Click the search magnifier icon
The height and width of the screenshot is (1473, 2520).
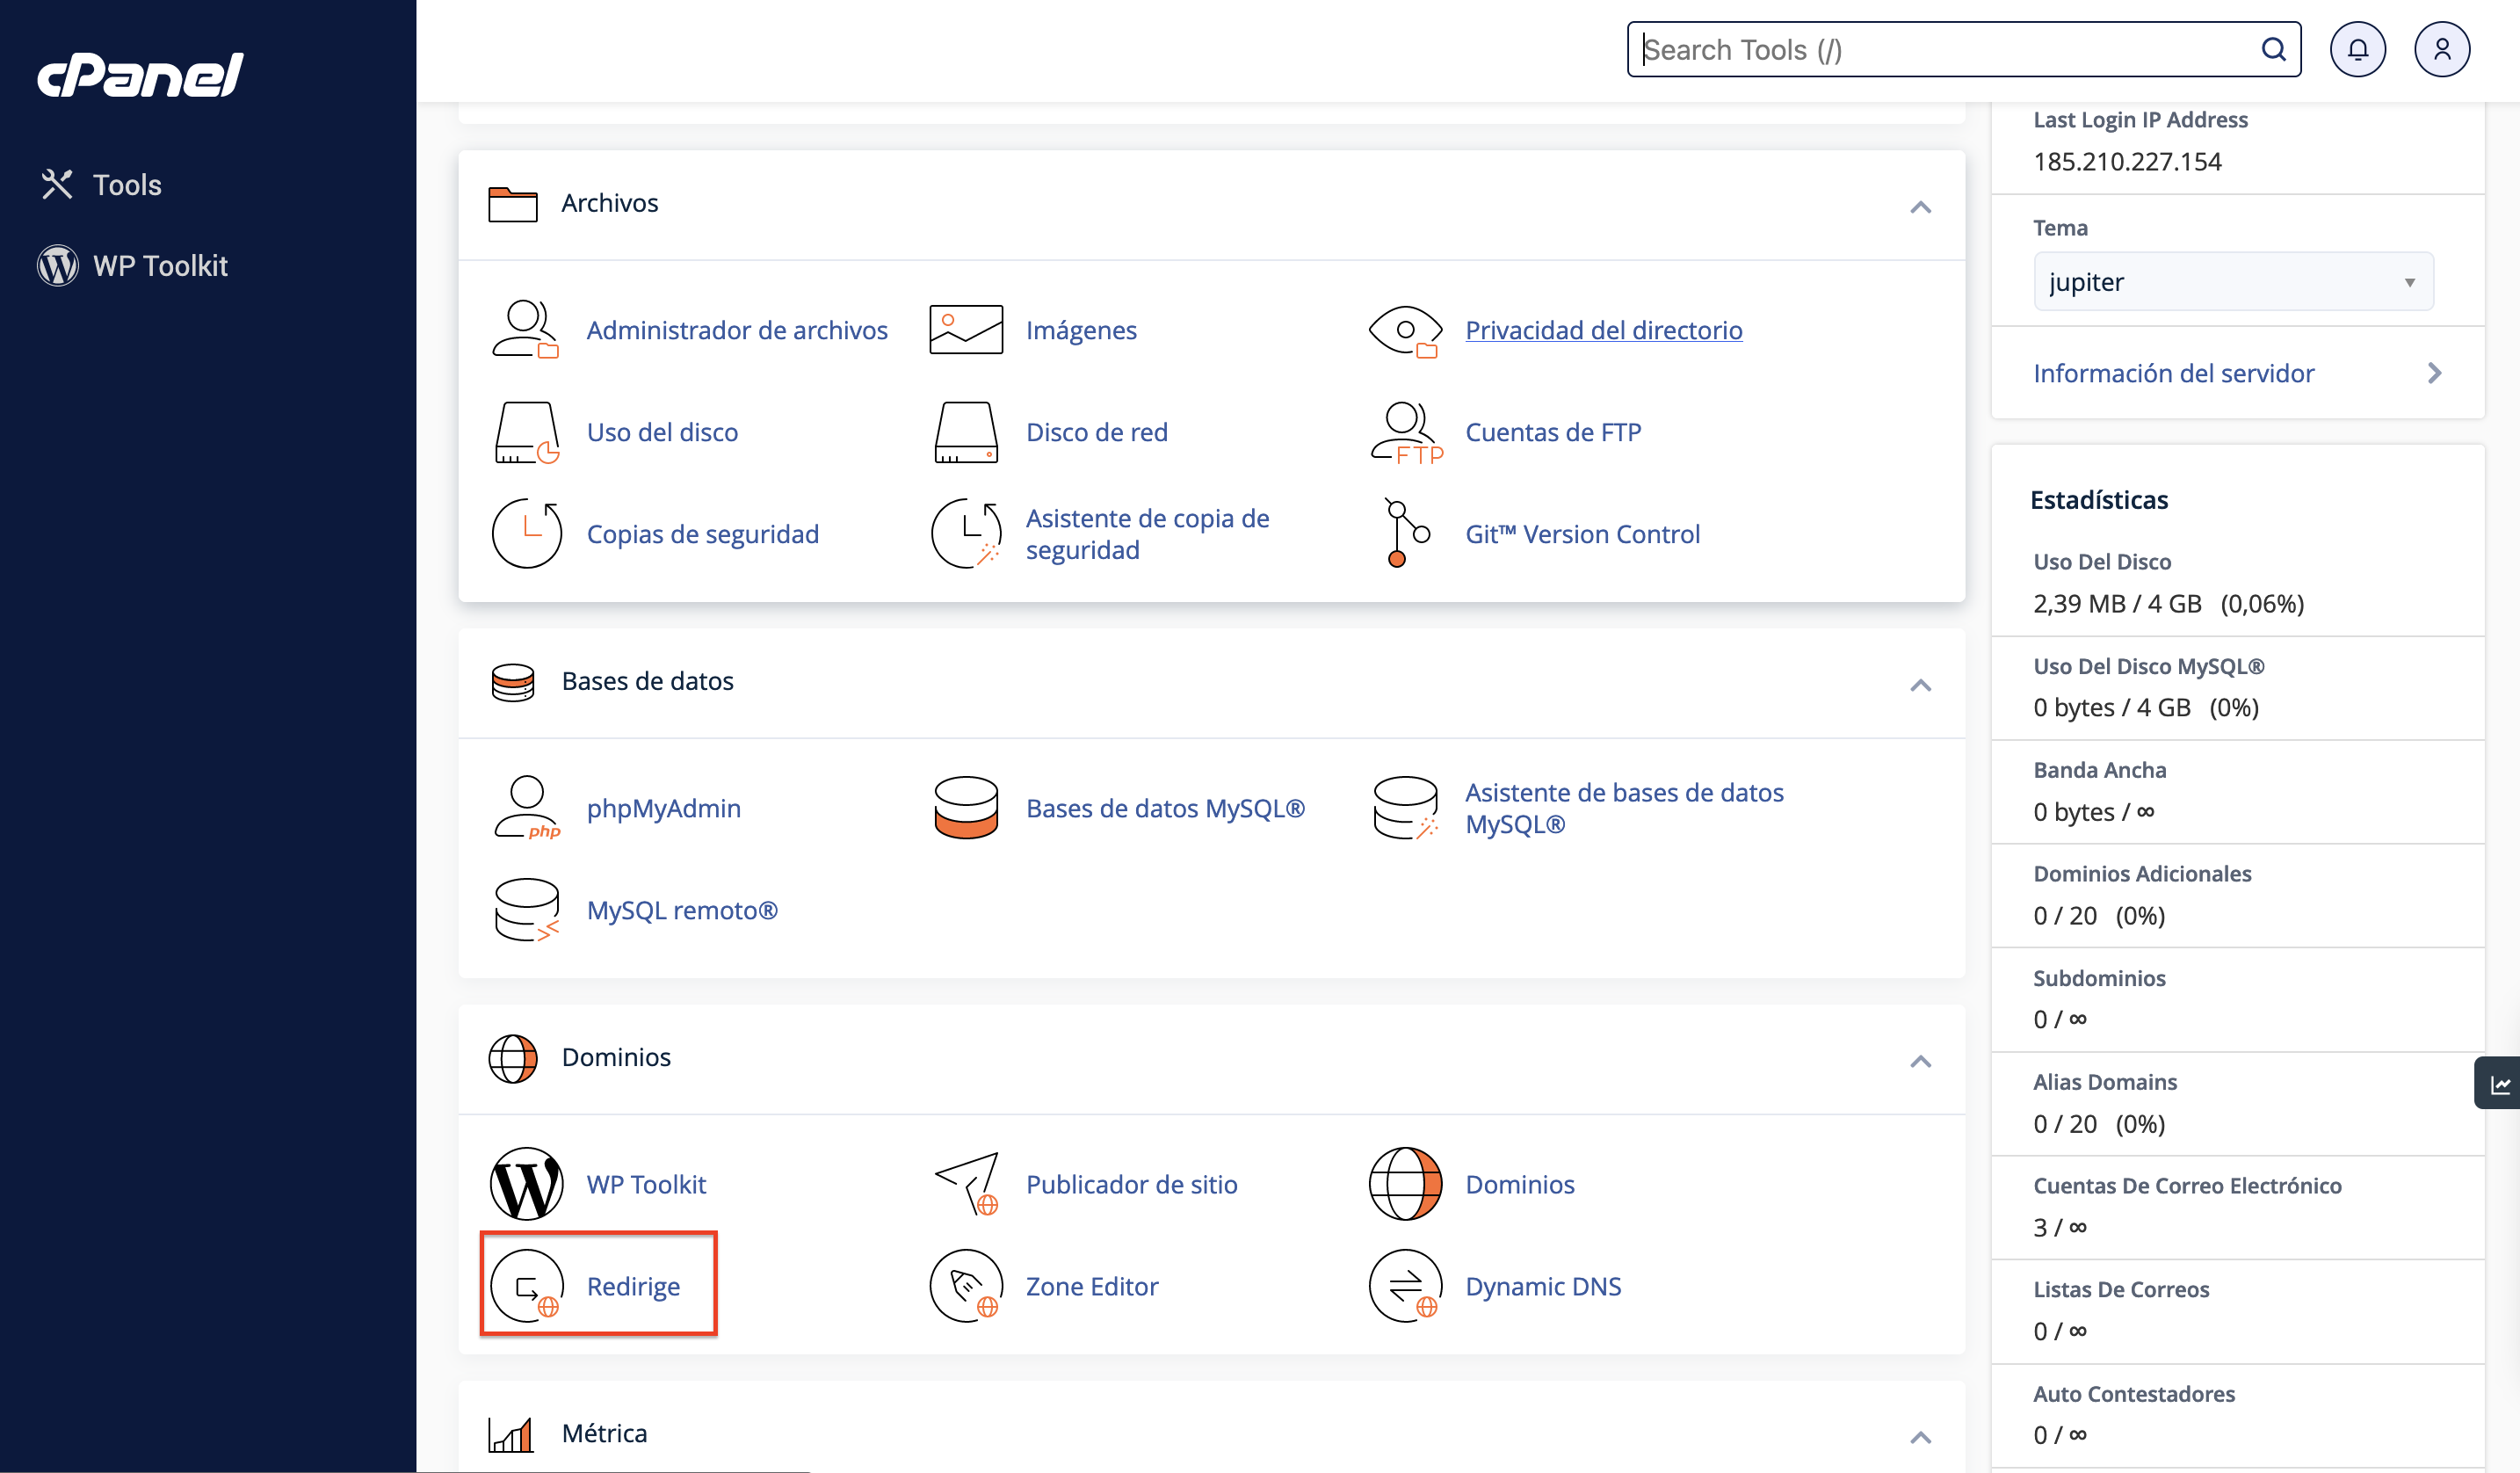[x=2273, y=49]
